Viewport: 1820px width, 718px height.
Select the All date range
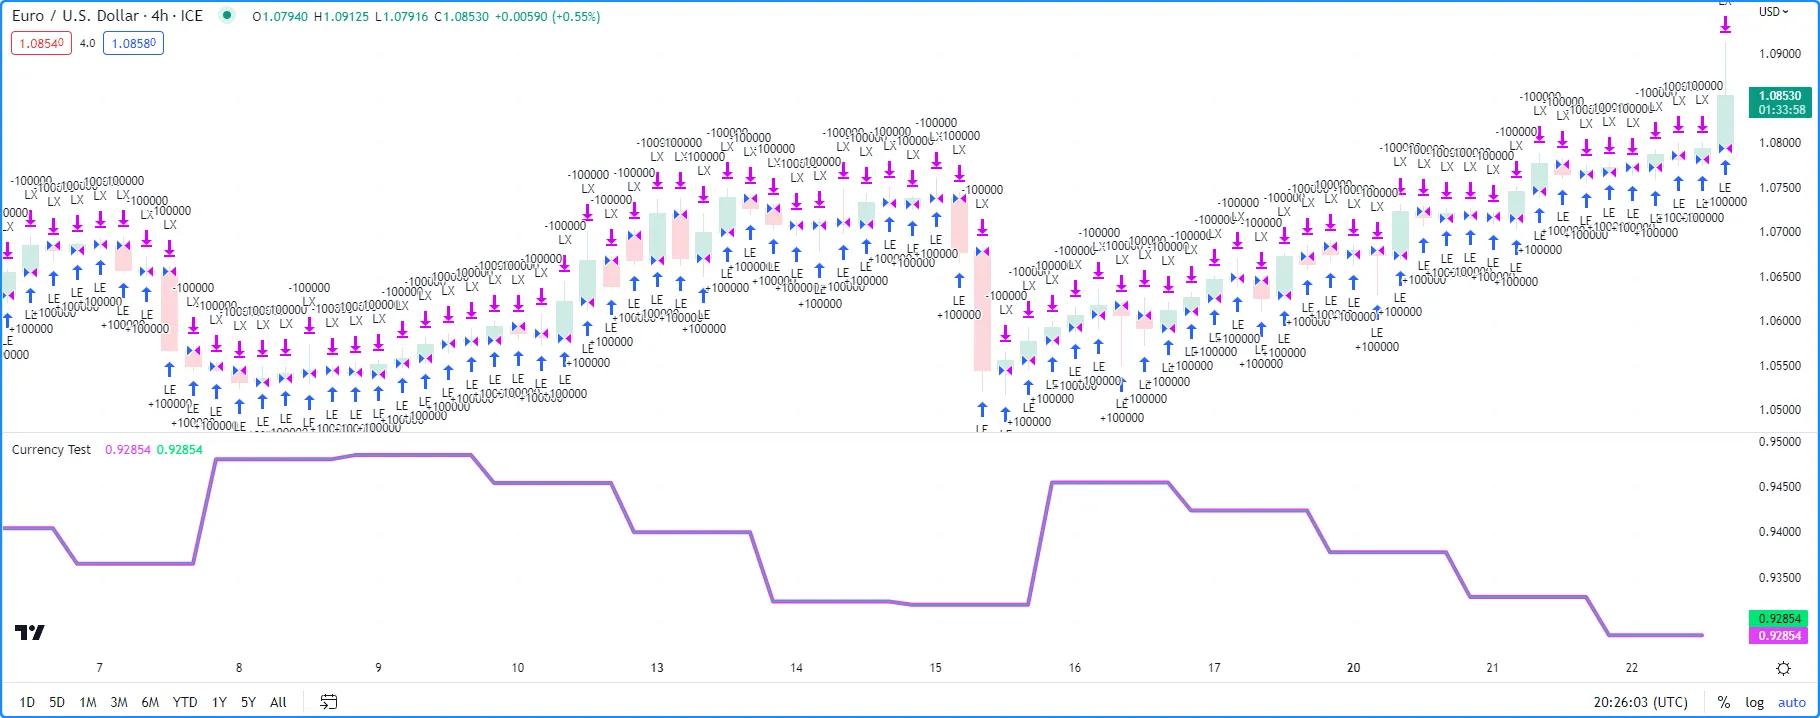(x=278, y=702)
